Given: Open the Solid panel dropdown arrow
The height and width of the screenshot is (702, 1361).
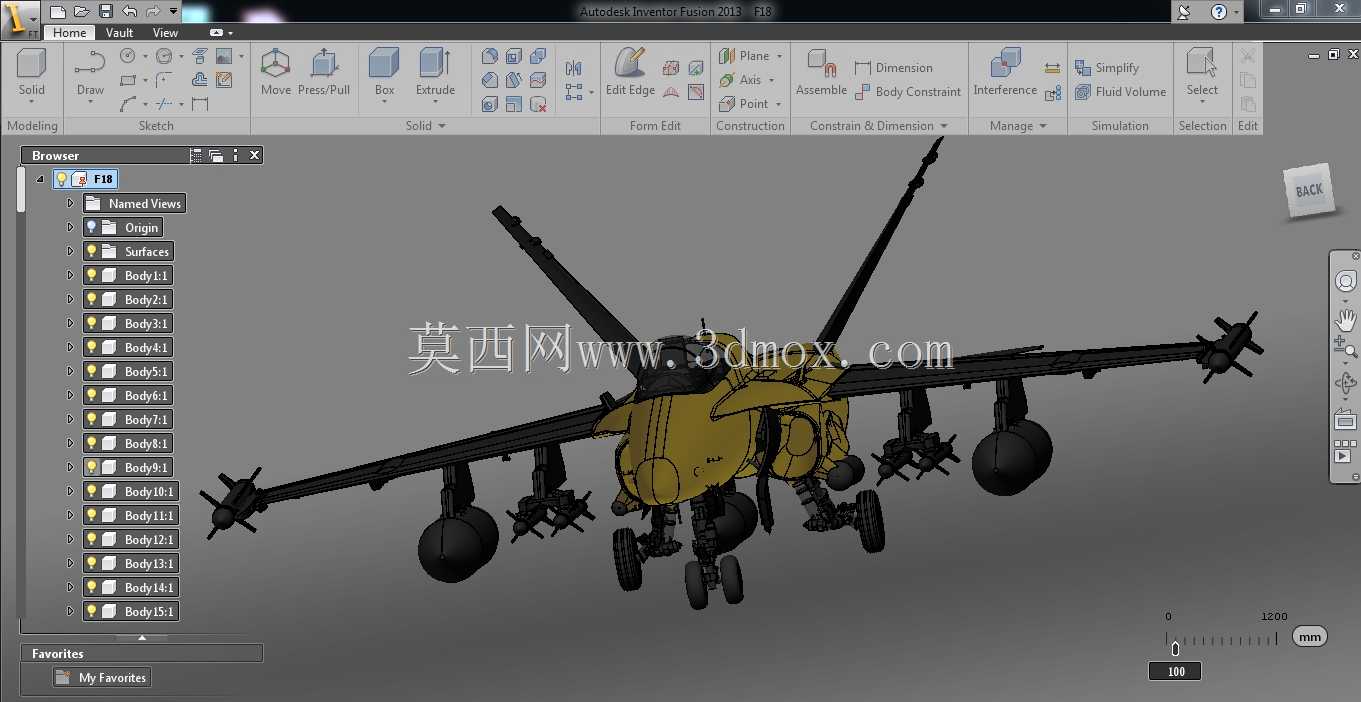Looking at the screenshot, I should coord(442,126).
